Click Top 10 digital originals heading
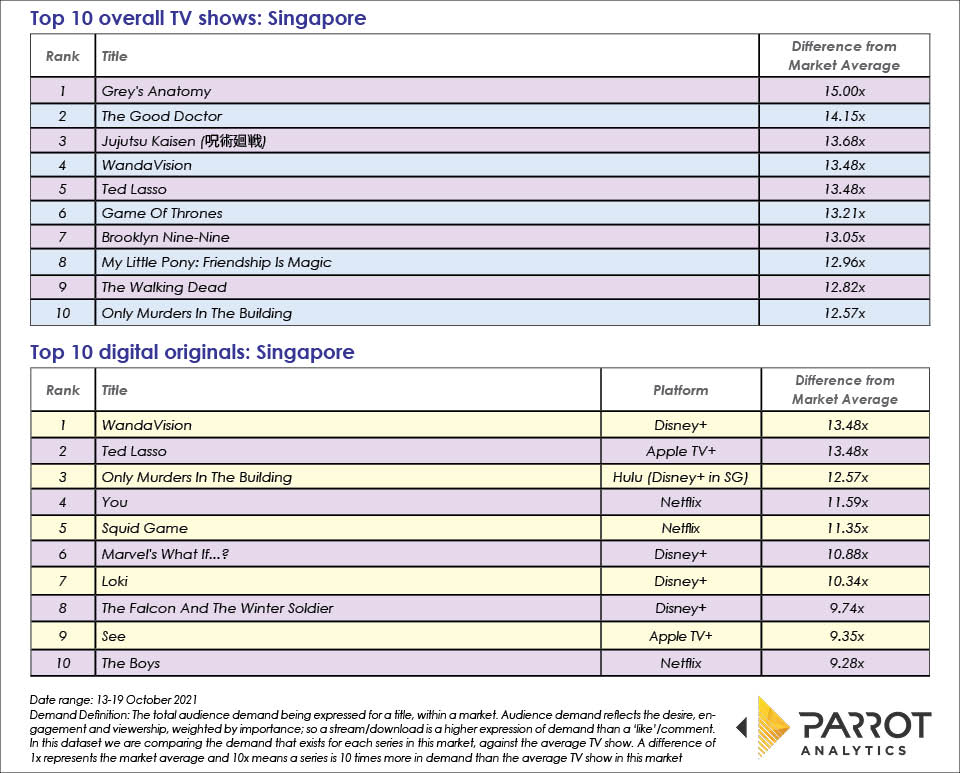Viewport: 960px width, 773px height. pyautogui.click(x=192, y=352)
